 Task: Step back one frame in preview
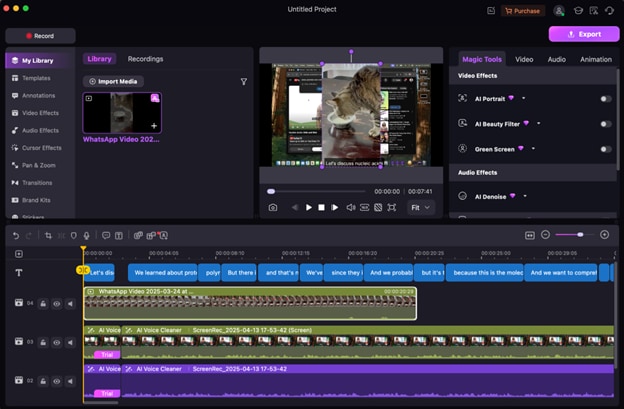click(x=294, y=207)
